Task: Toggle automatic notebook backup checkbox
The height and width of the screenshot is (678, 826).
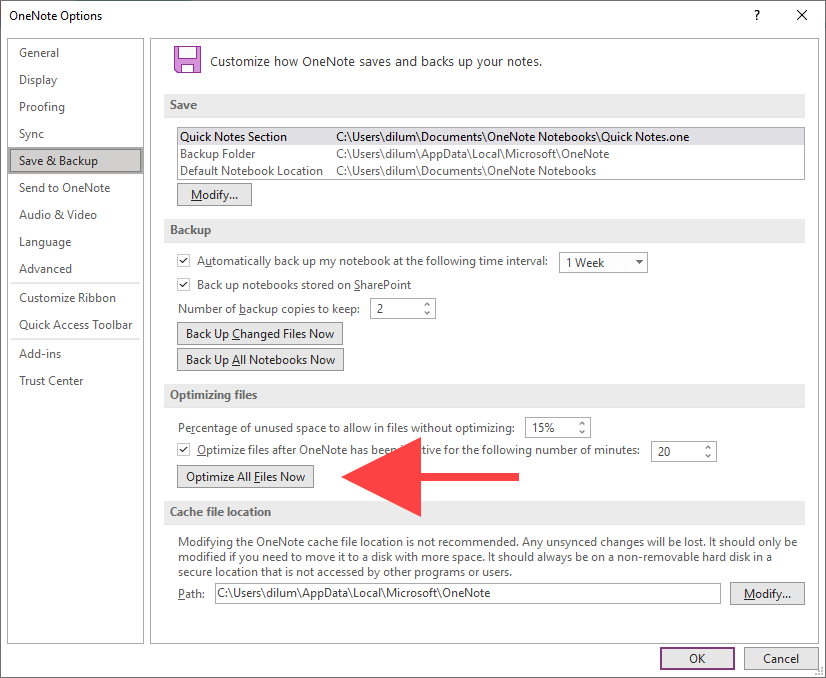Action: pyautogui.click(x=183, y=261)
